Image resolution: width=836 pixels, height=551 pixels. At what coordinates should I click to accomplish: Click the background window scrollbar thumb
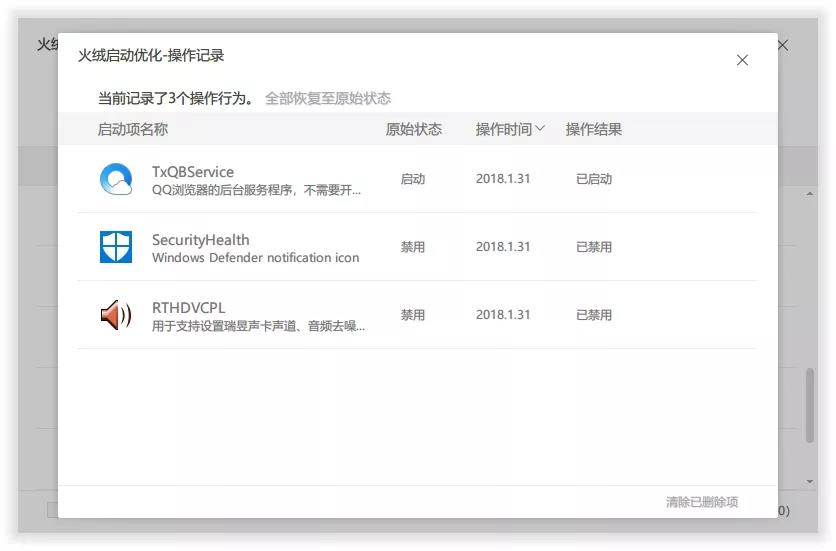point(809,405)
